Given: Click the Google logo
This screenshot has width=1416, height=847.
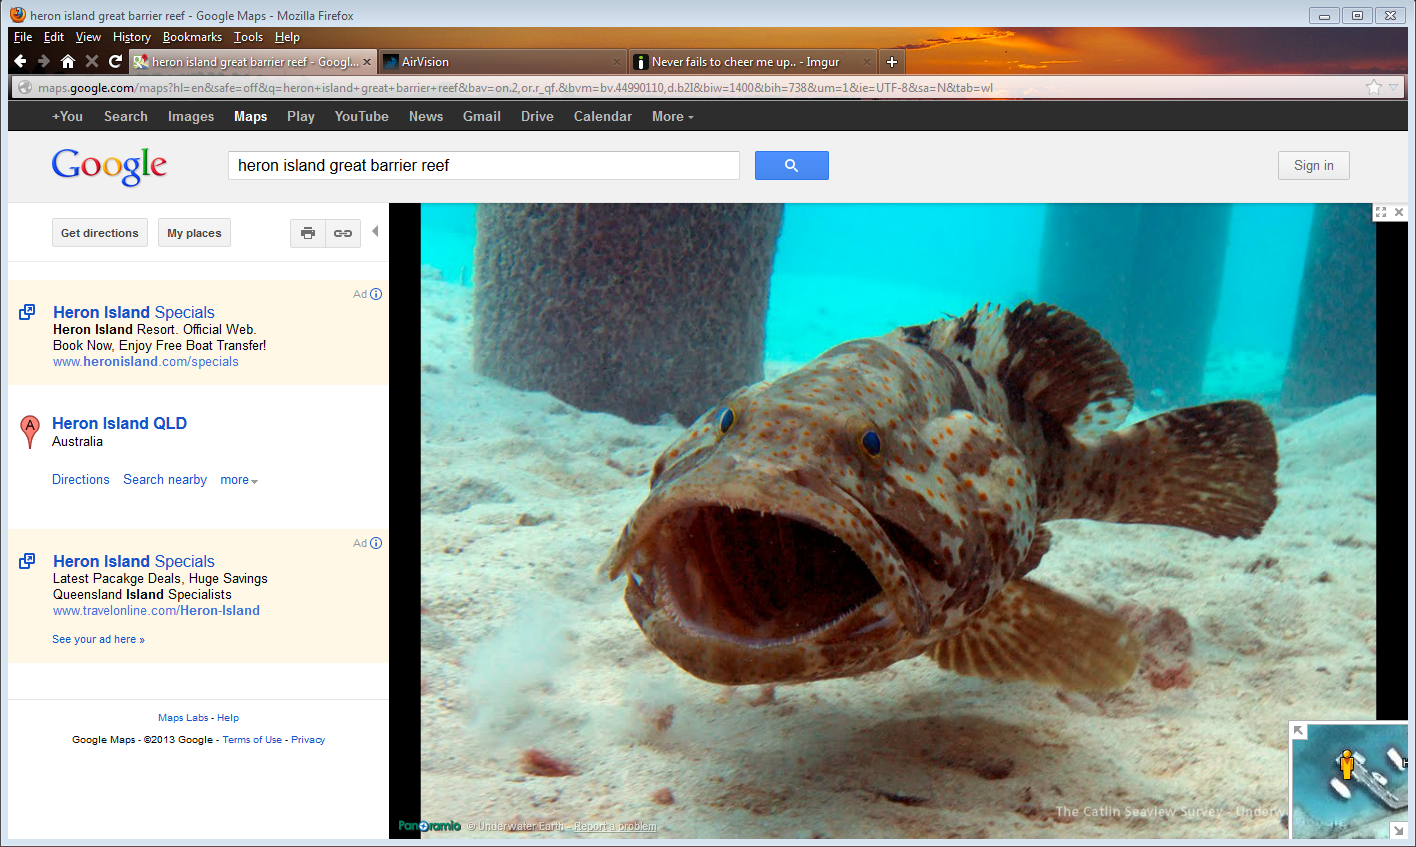Looking at the screenshot, I should click(109, 167).
